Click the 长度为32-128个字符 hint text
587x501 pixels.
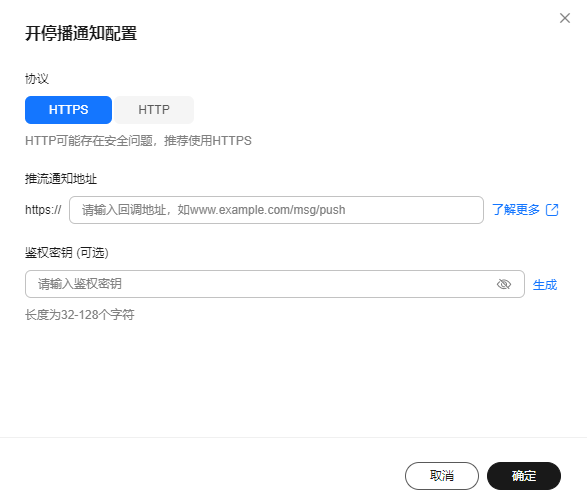tap(79, 315)
